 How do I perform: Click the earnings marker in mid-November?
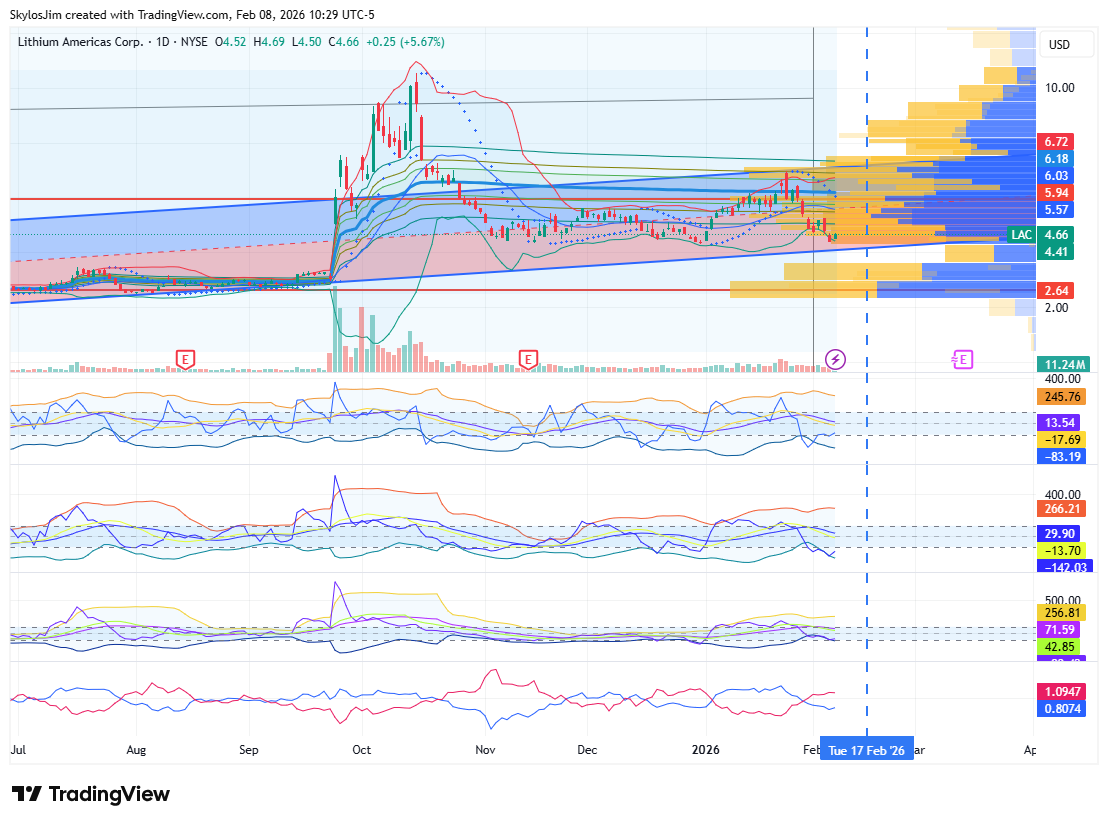(528, 358)
